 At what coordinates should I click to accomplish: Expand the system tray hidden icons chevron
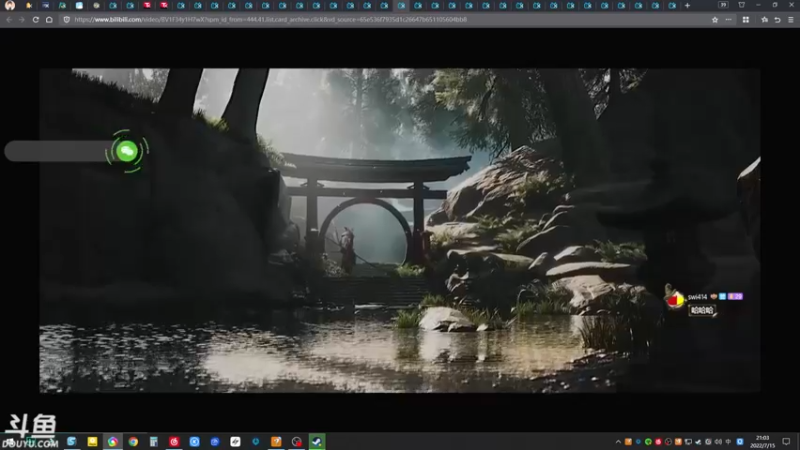618,442
